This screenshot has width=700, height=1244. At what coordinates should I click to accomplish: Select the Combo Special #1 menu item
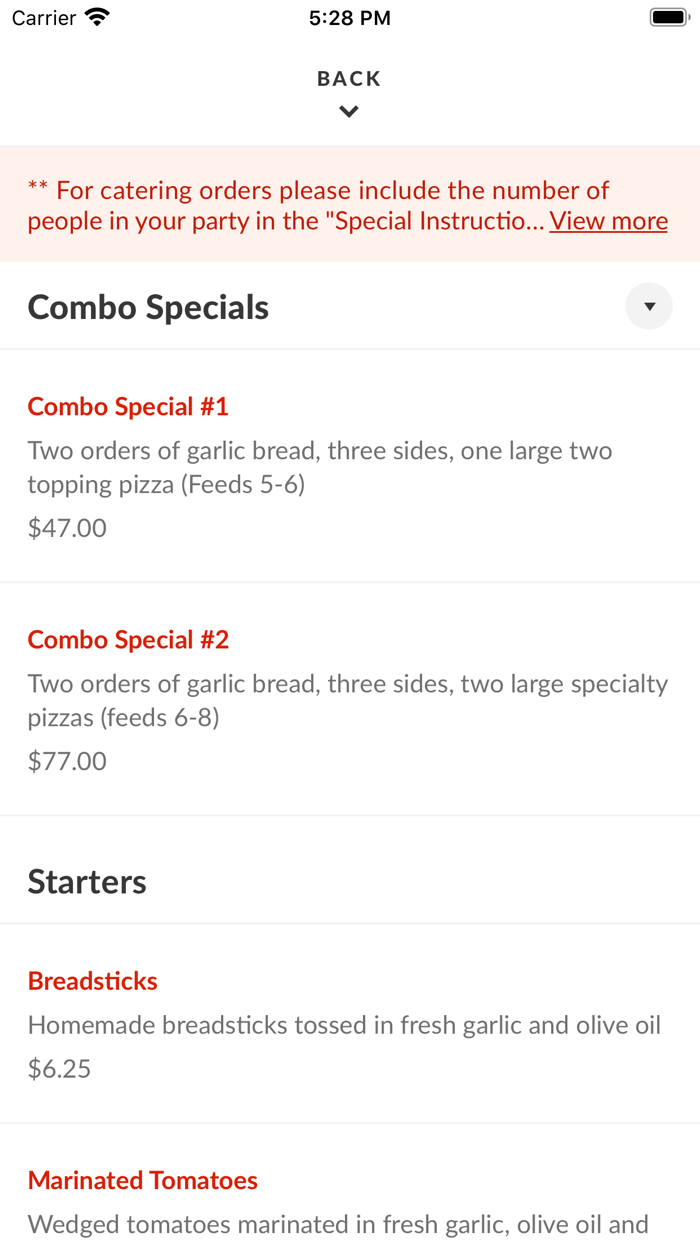coord(128,406)
